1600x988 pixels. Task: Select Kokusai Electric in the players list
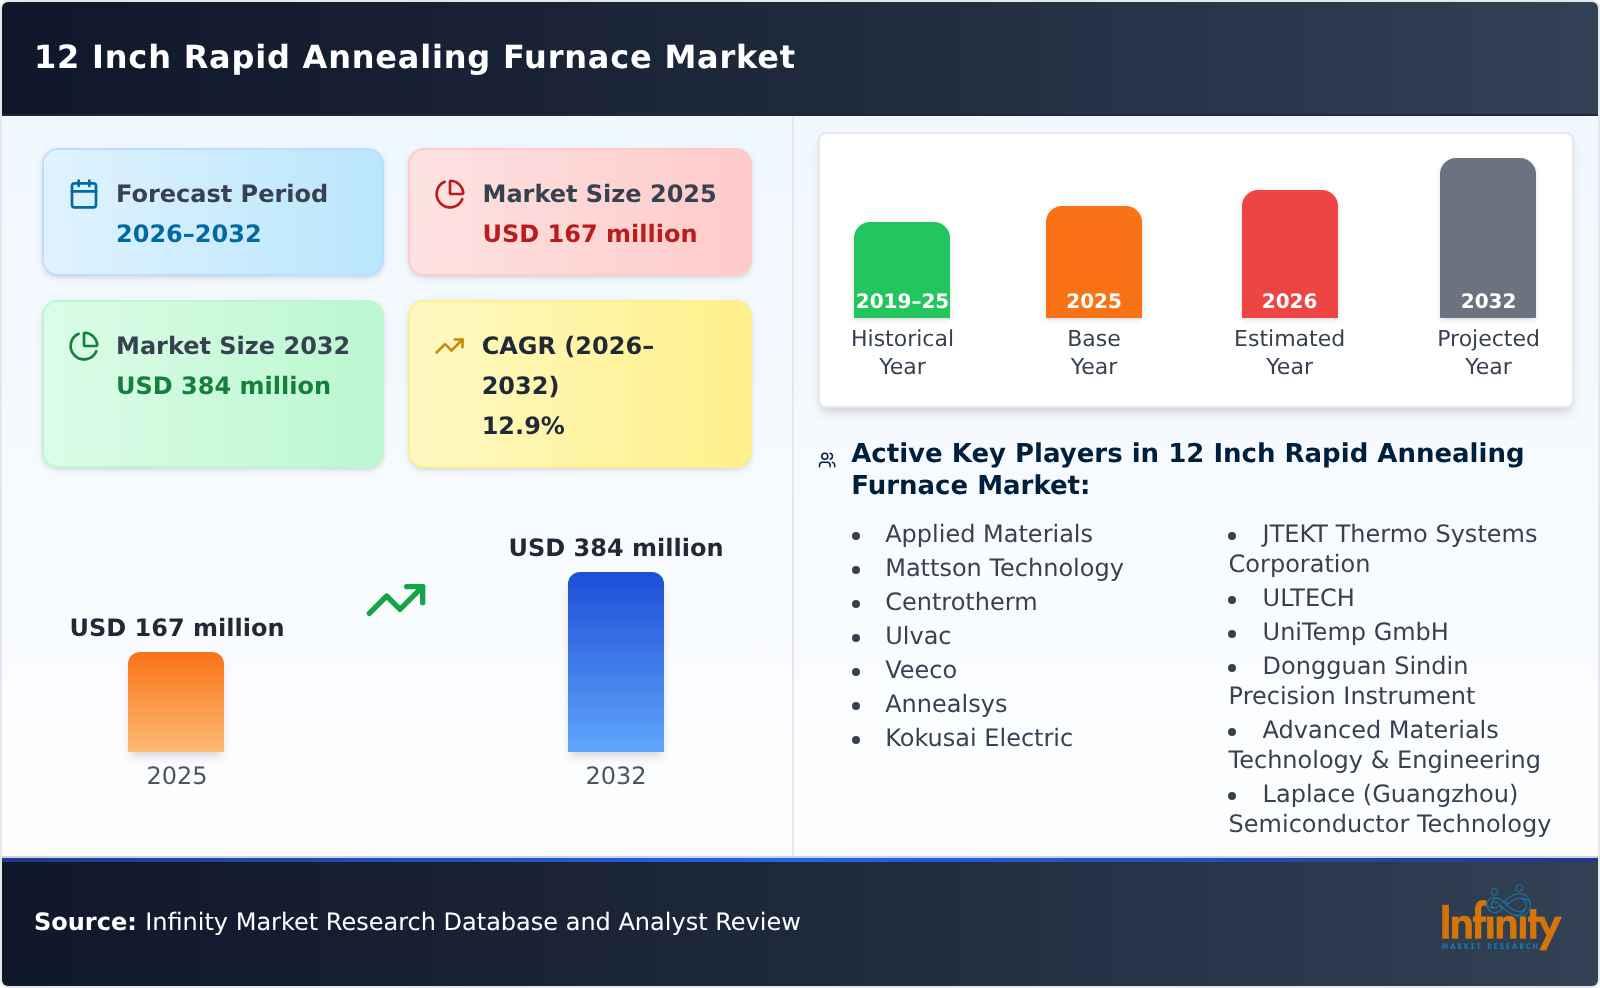tap(979, 738)
